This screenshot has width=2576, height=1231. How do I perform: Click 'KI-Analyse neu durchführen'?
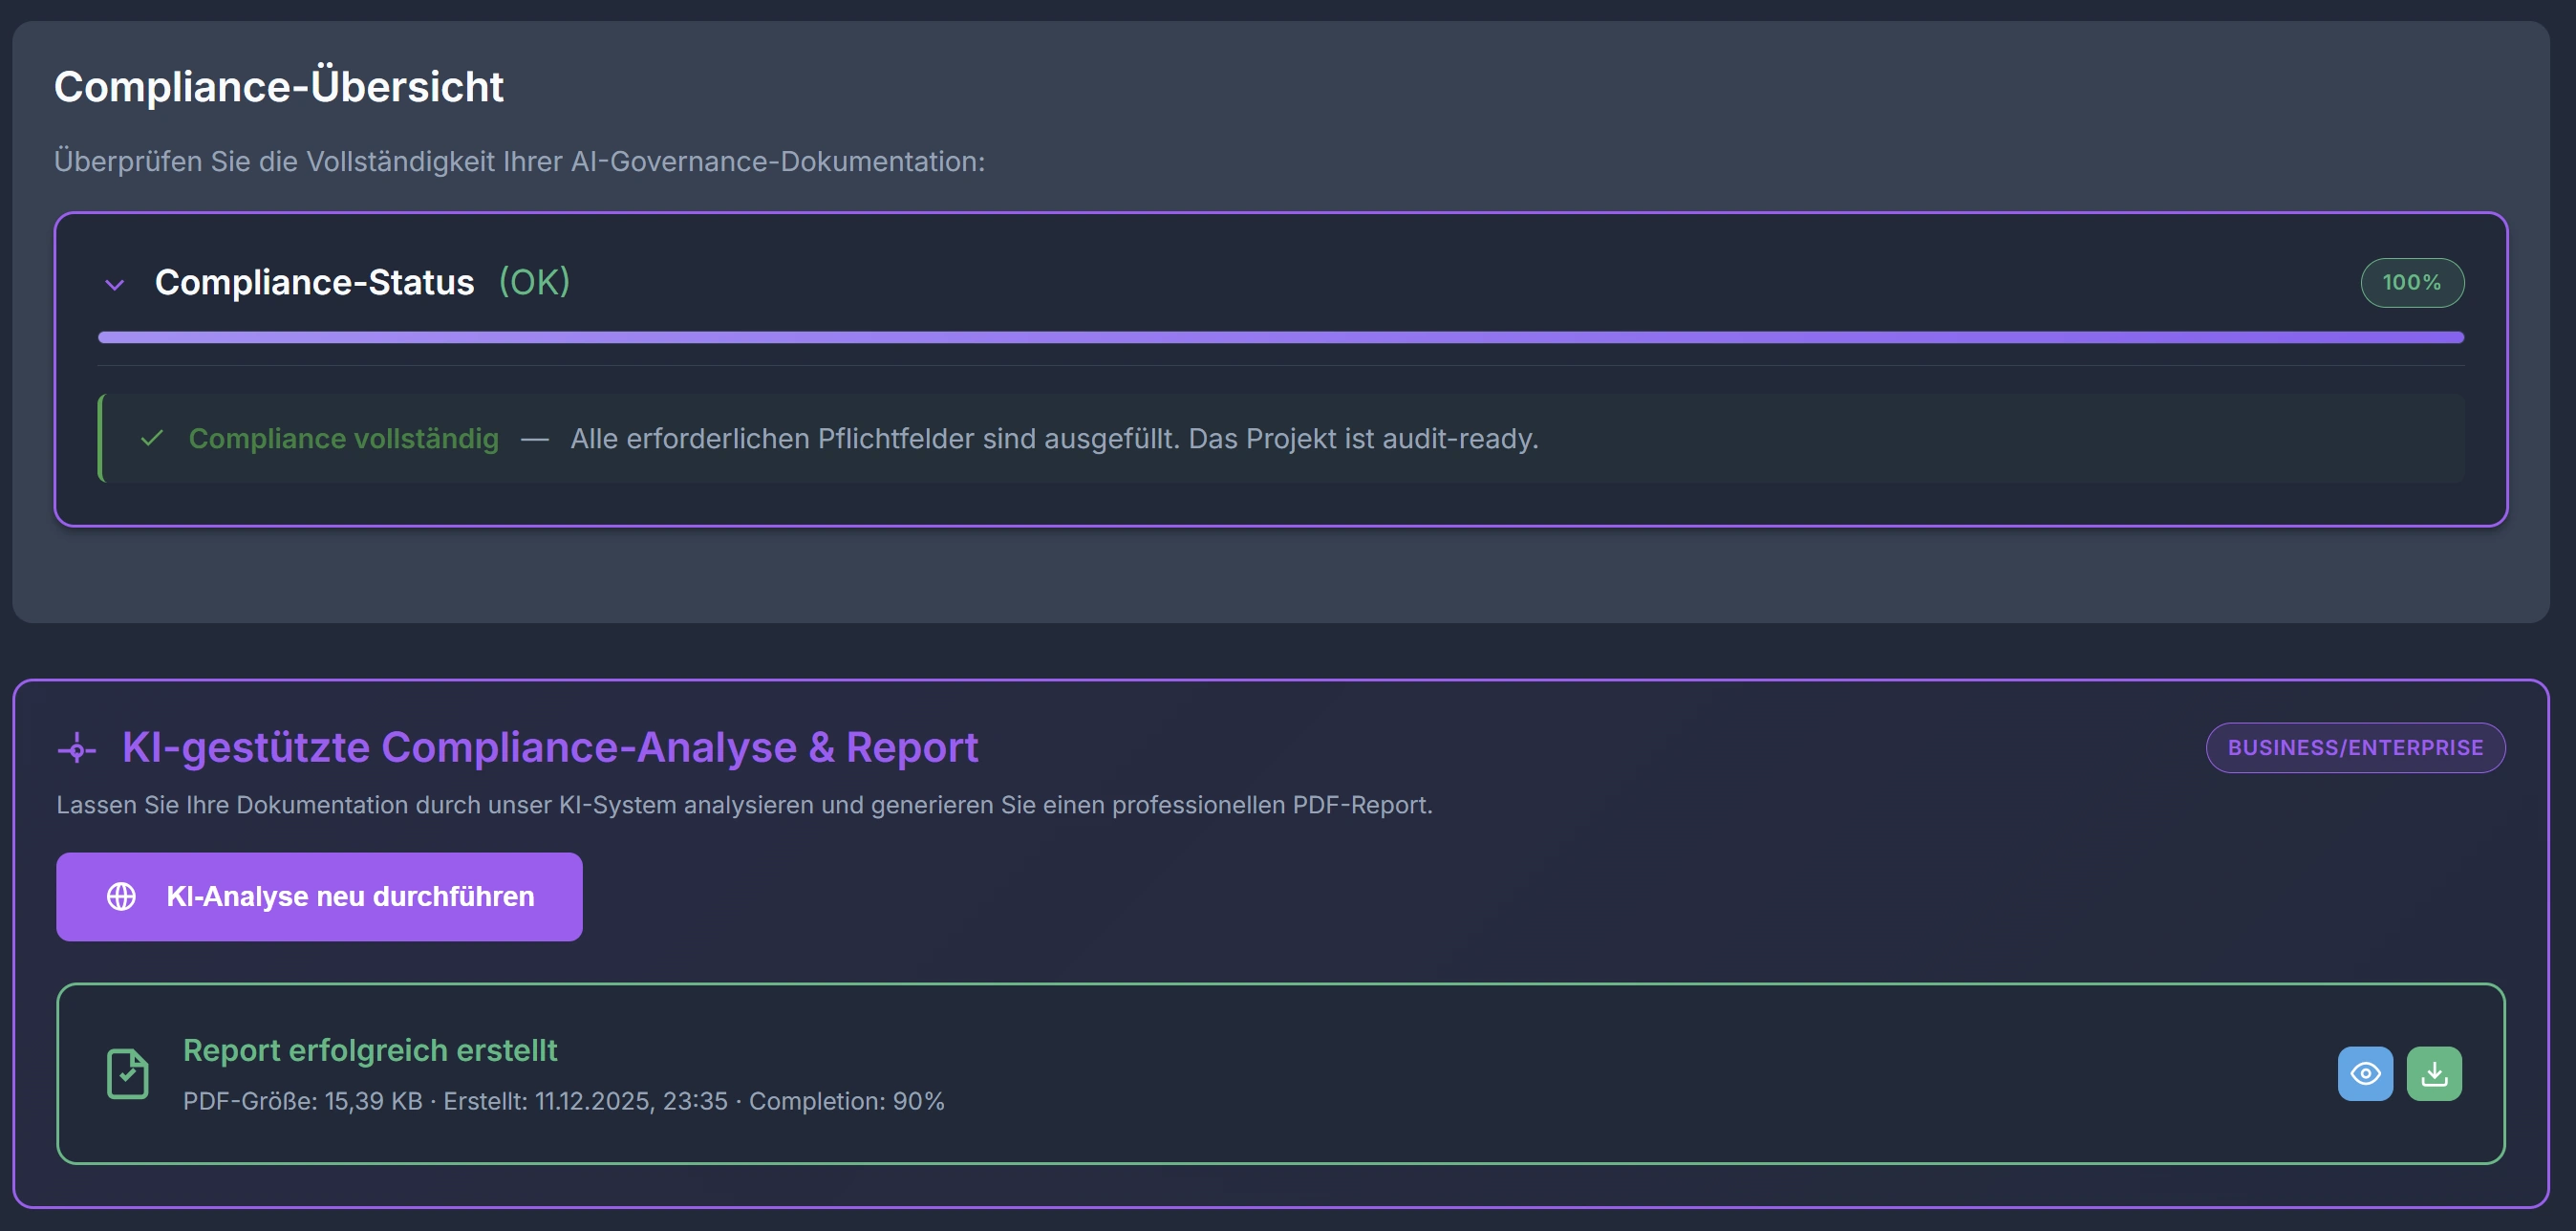tap(318, 896)
